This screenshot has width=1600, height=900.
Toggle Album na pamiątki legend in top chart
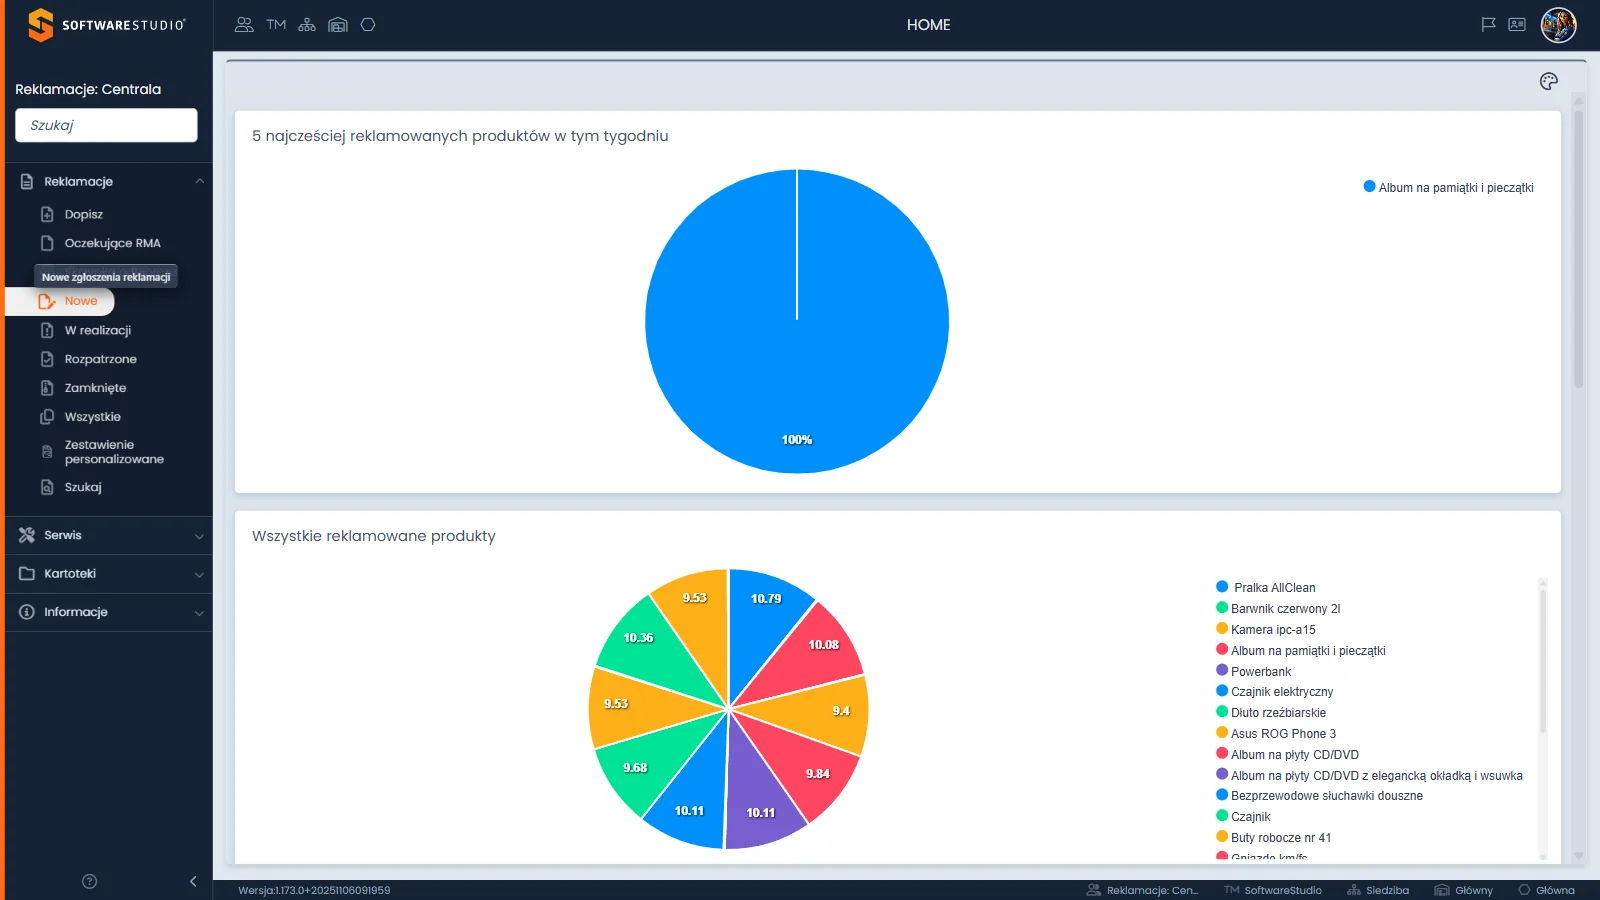tap(1448, 187)
